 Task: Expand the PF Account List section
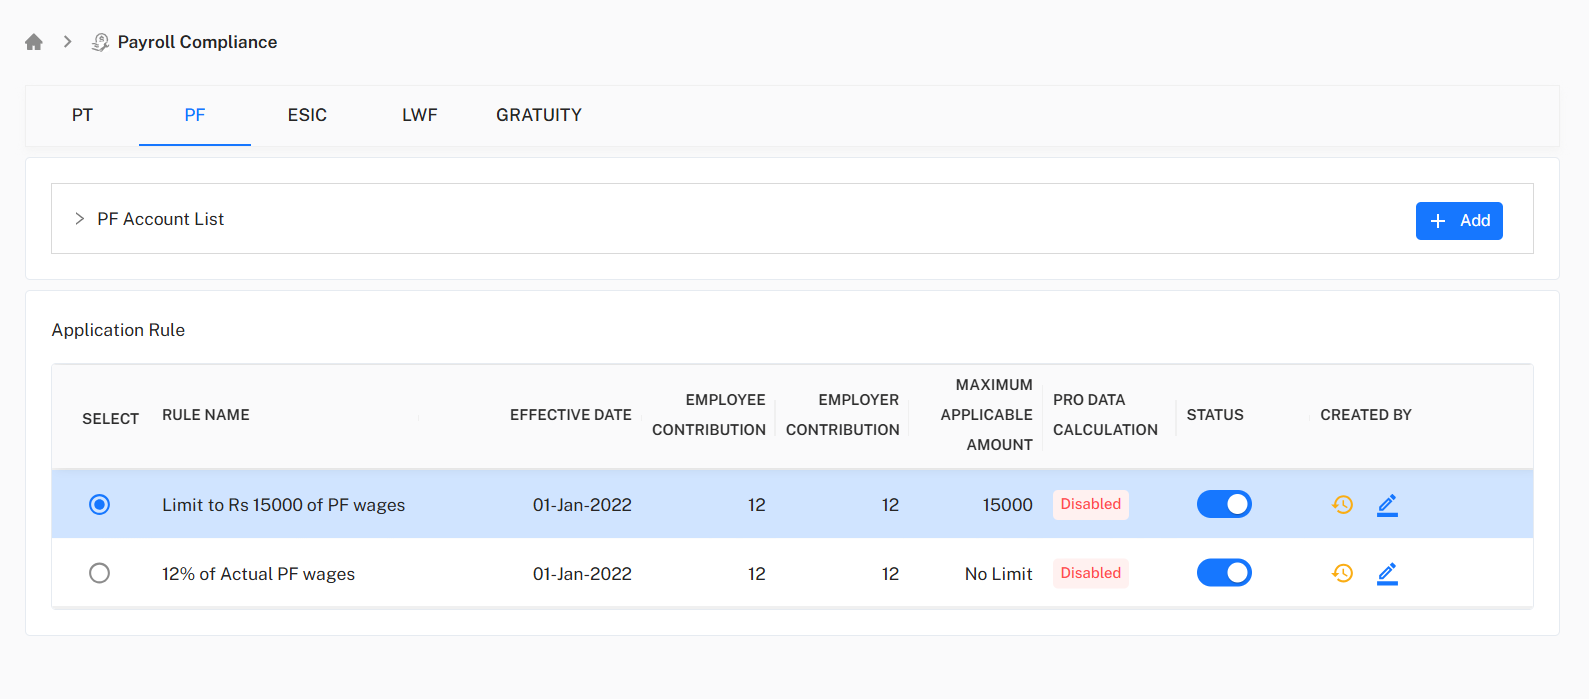[80, 219]
